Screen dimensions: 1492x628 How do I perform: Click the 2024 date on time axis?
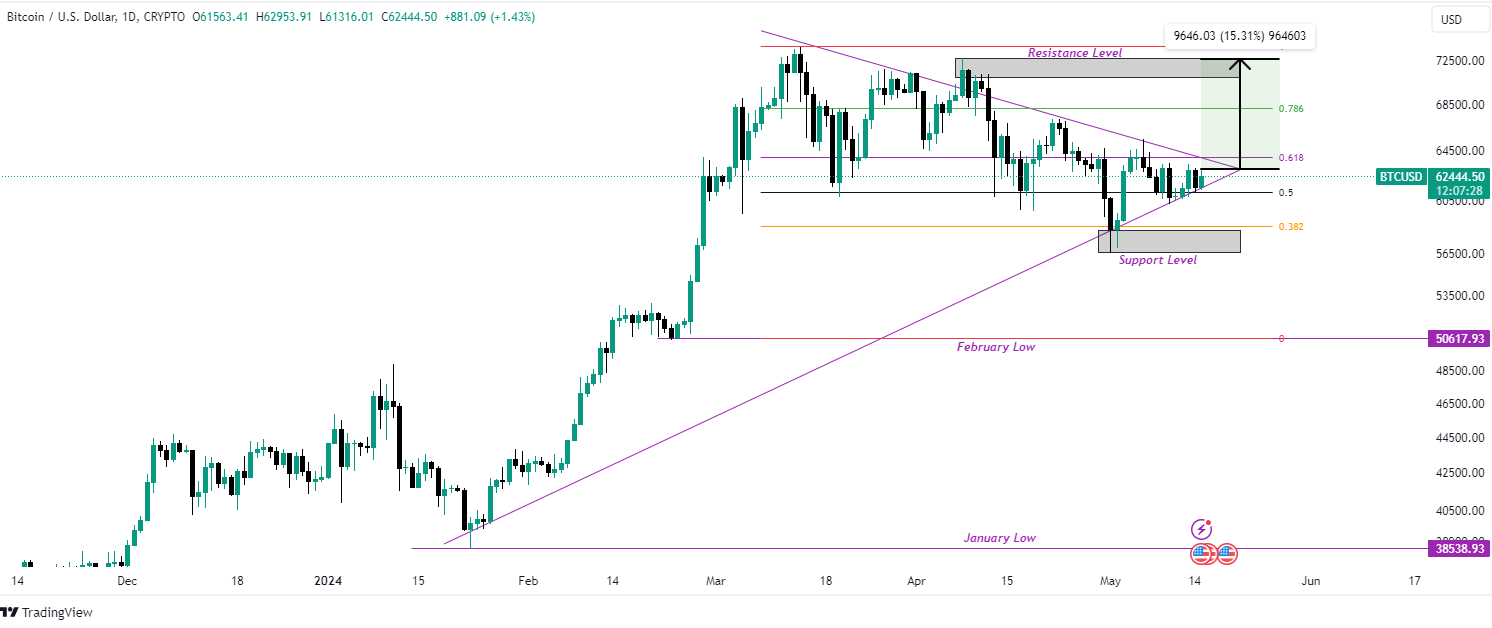(329, 580)
